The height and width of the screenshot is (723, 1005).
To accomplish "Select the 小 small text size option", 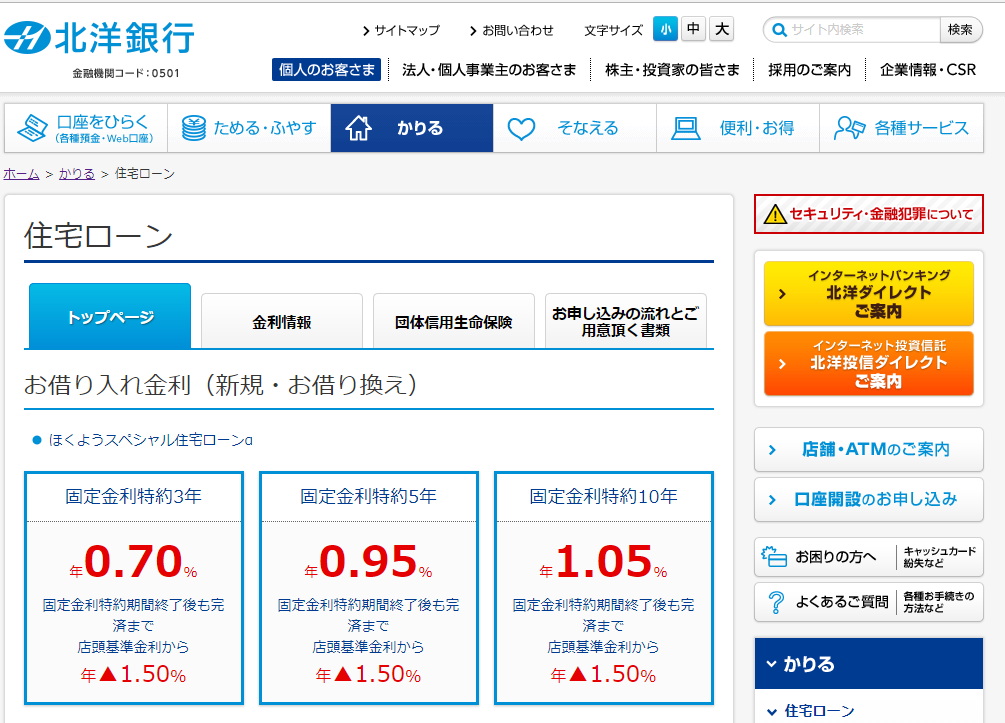I will coord(665,29).
